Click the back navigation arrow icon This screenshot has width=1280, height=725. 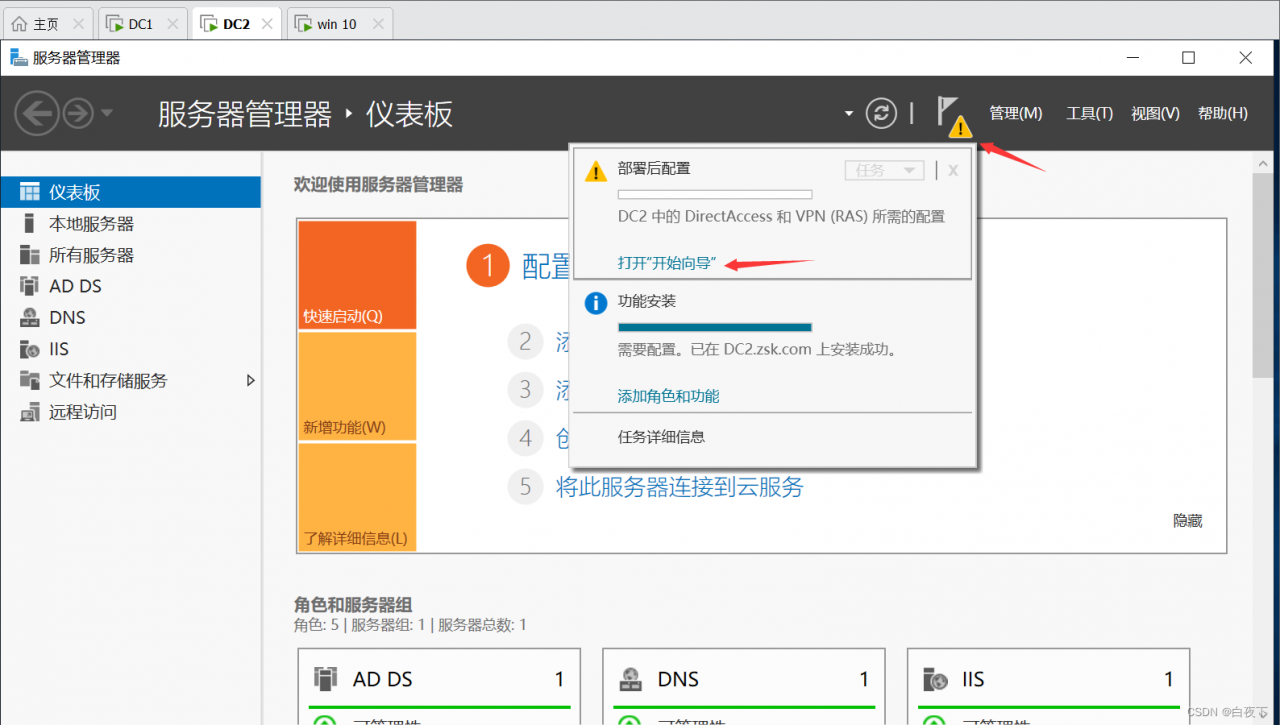(x=37, y=113)
